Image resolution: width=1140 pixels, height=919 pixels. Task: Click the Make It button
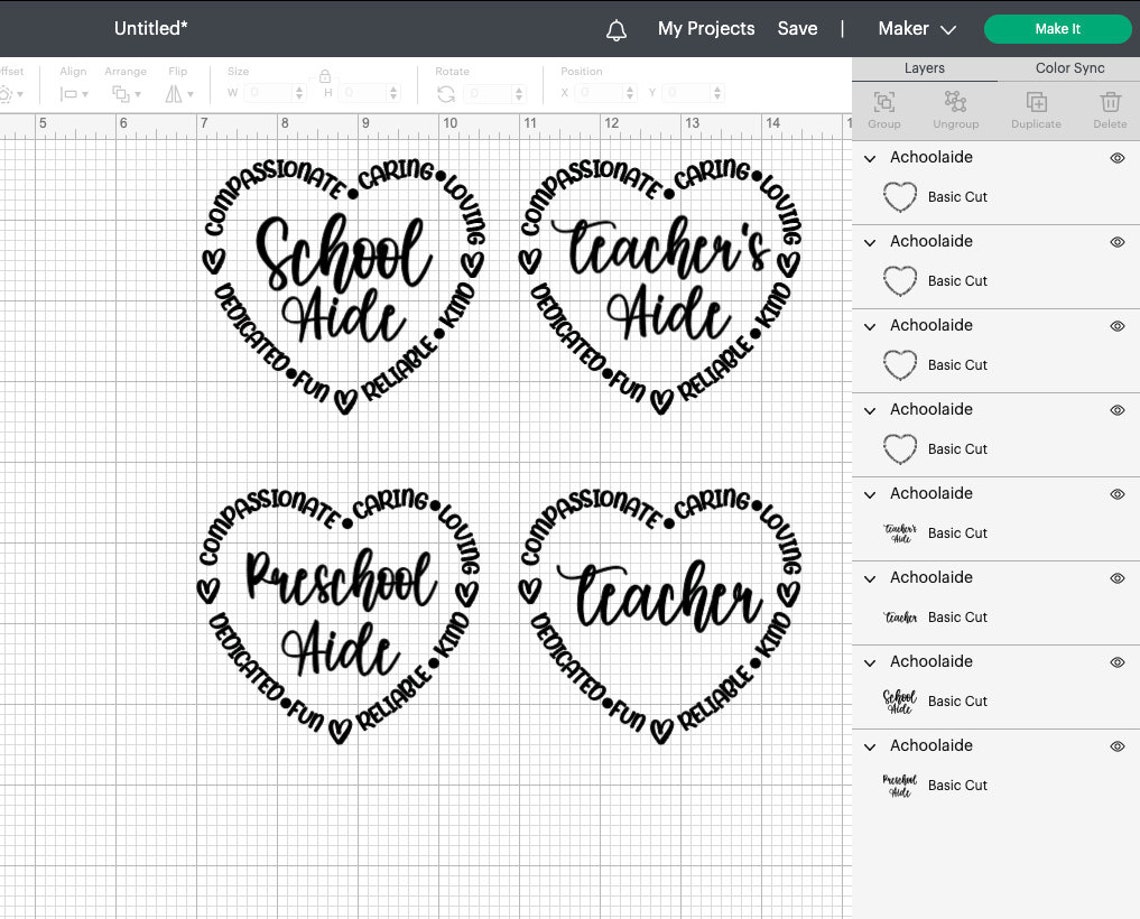click(x=1057, y=29)
